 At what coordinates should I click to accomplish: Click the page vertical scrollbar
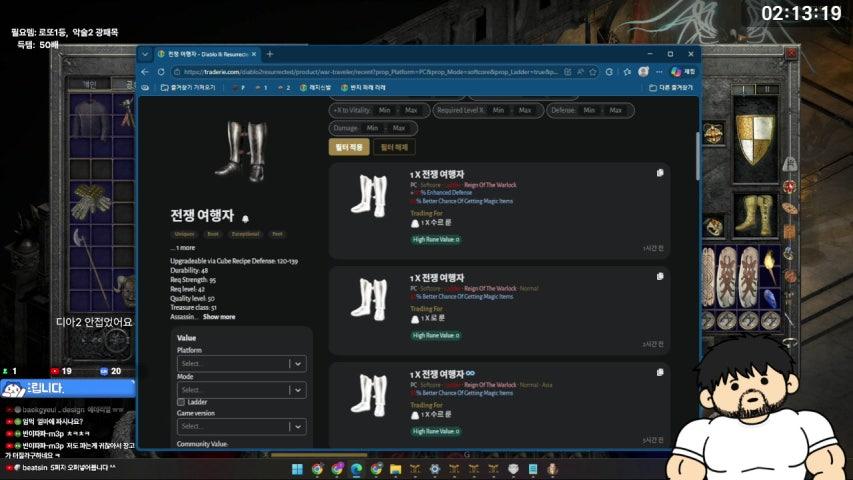[x=697, y=156]
